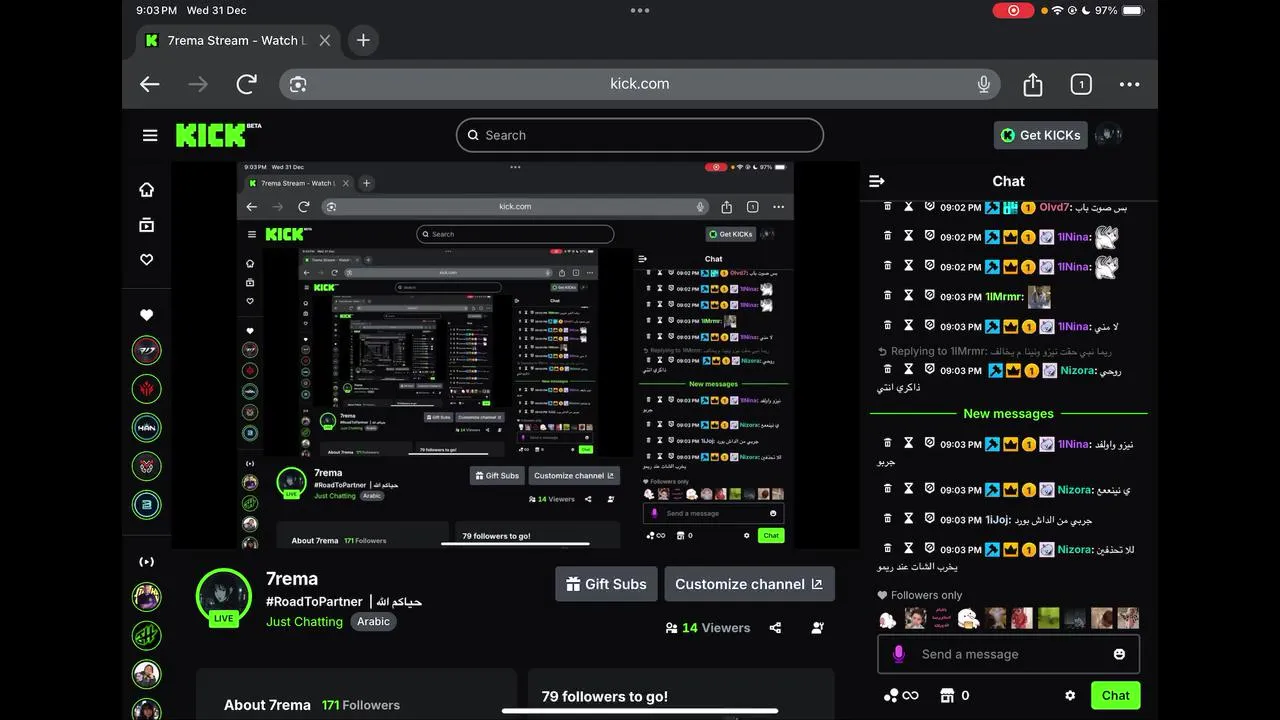Open the Browse icon in the sidebar
The width and height of the screenshot is (1280, 720).
(147, 225)
